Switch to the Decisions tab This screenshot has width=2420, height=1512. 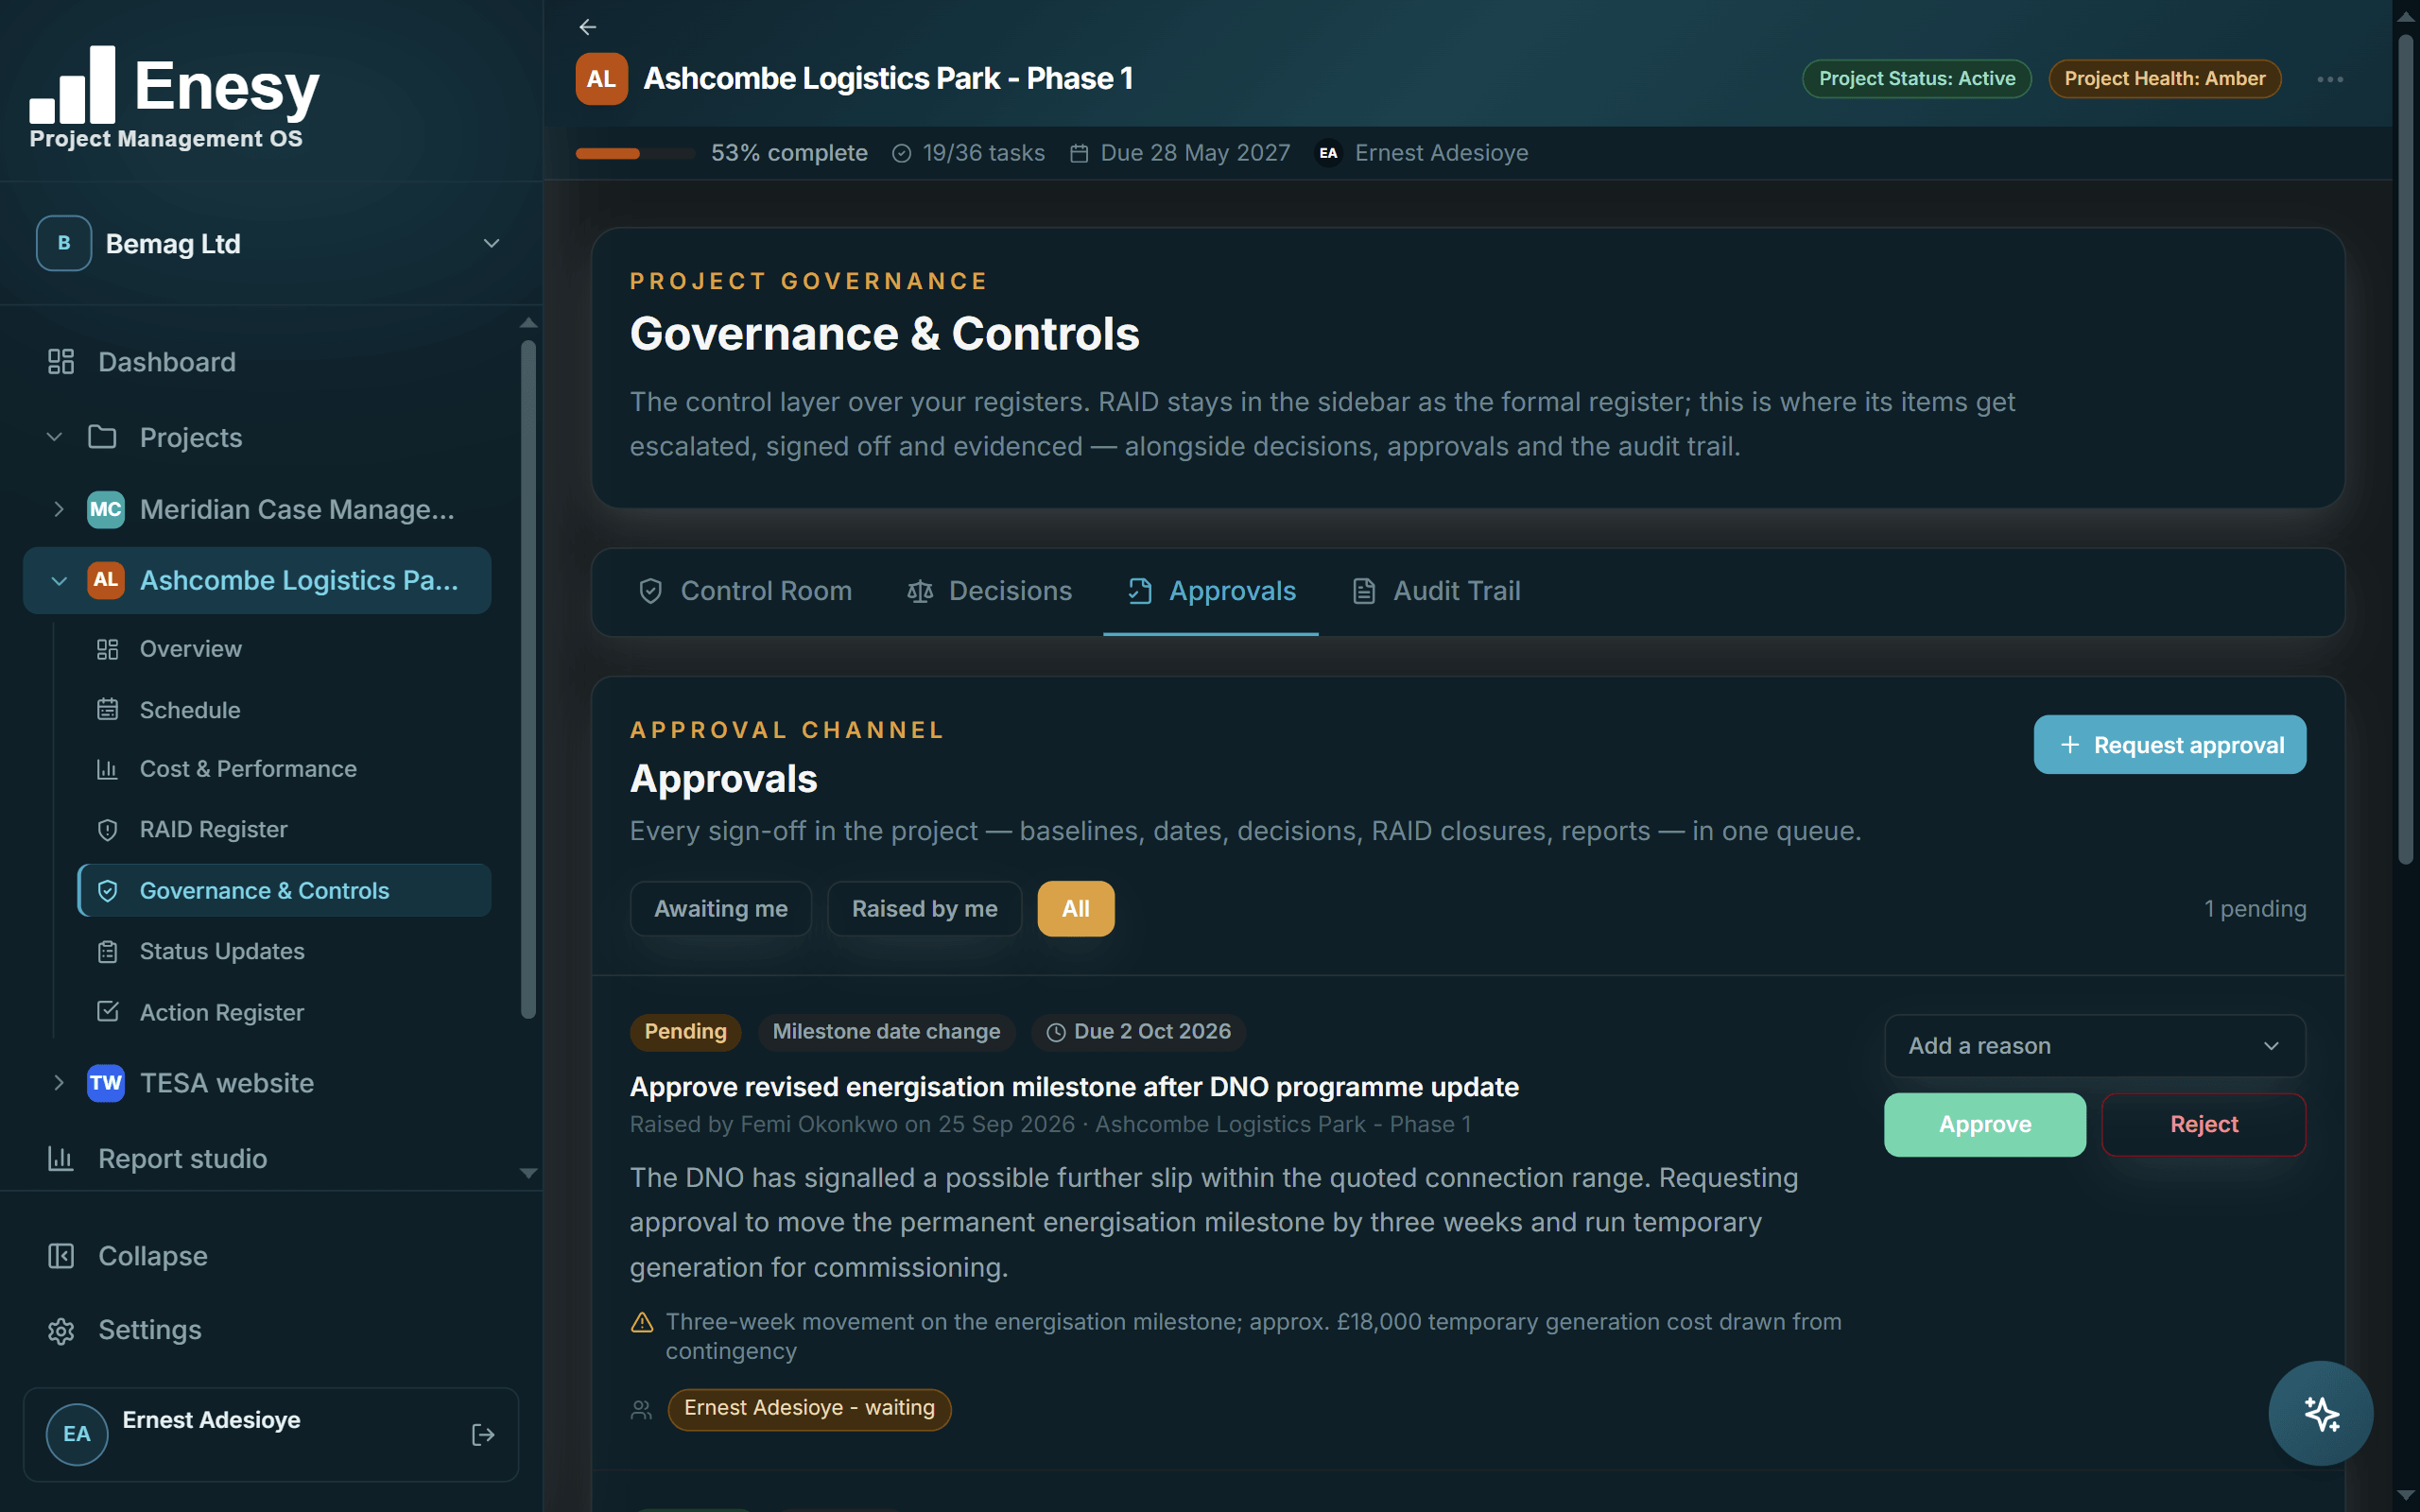(x=990, y=591)
